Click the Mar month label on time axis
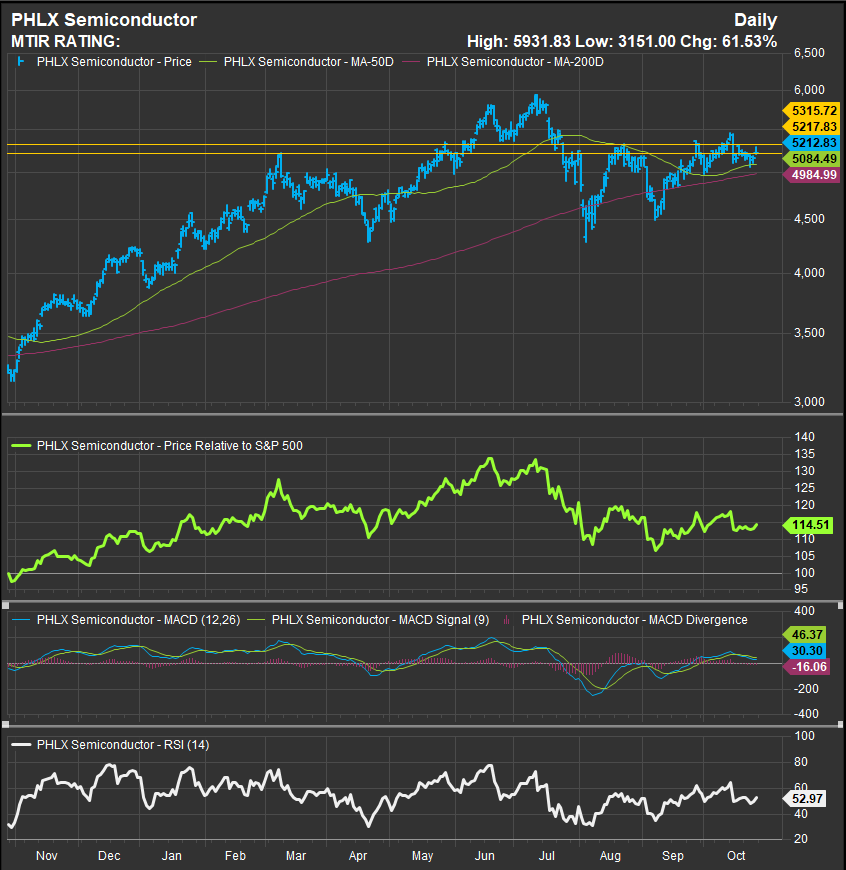 click(x=296, y=856)
